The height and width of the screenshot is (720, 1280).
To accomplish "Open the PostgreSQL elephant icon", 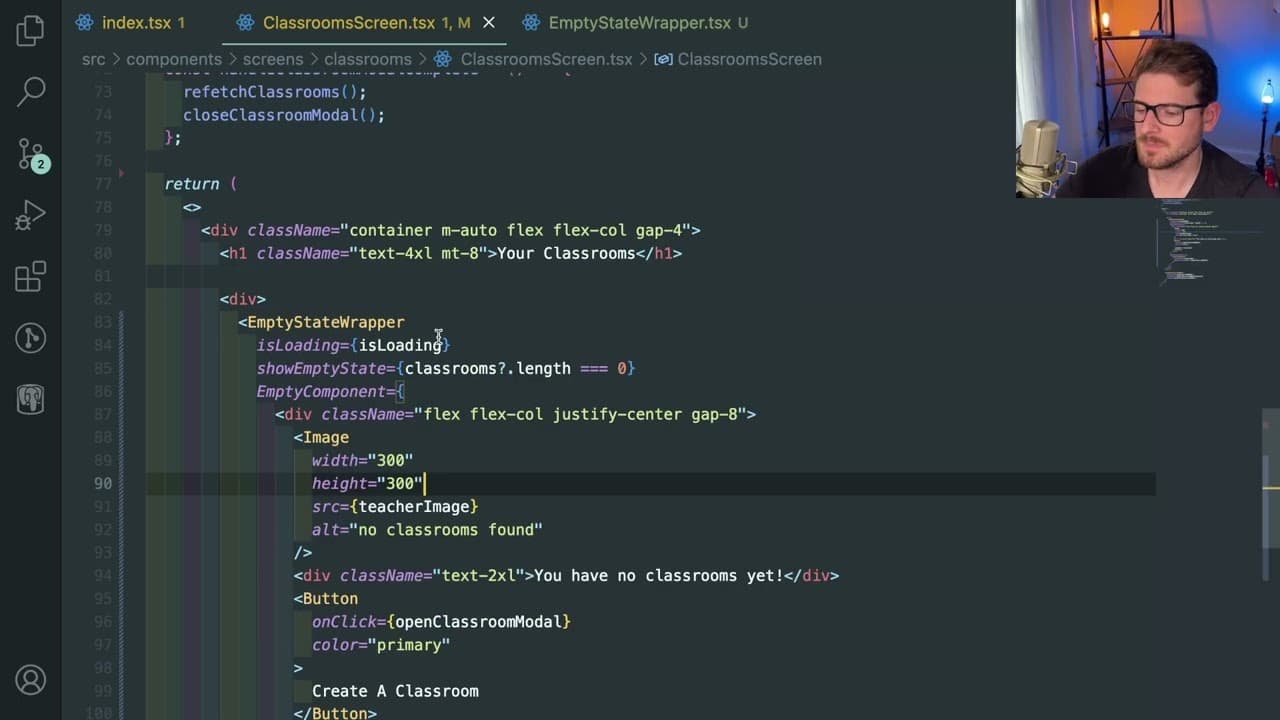I will pos(30,399).
